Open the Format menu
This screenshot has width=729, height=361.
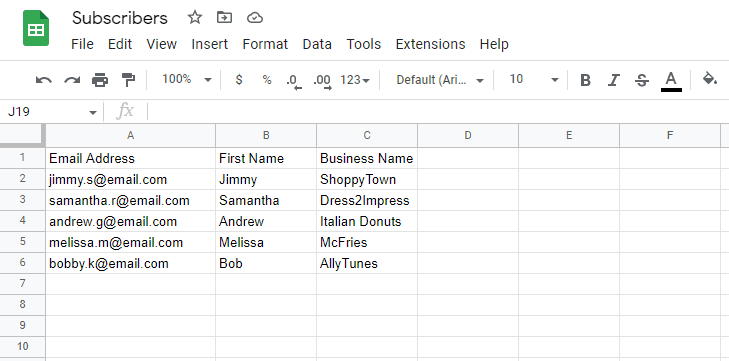(x=265, y=44)
